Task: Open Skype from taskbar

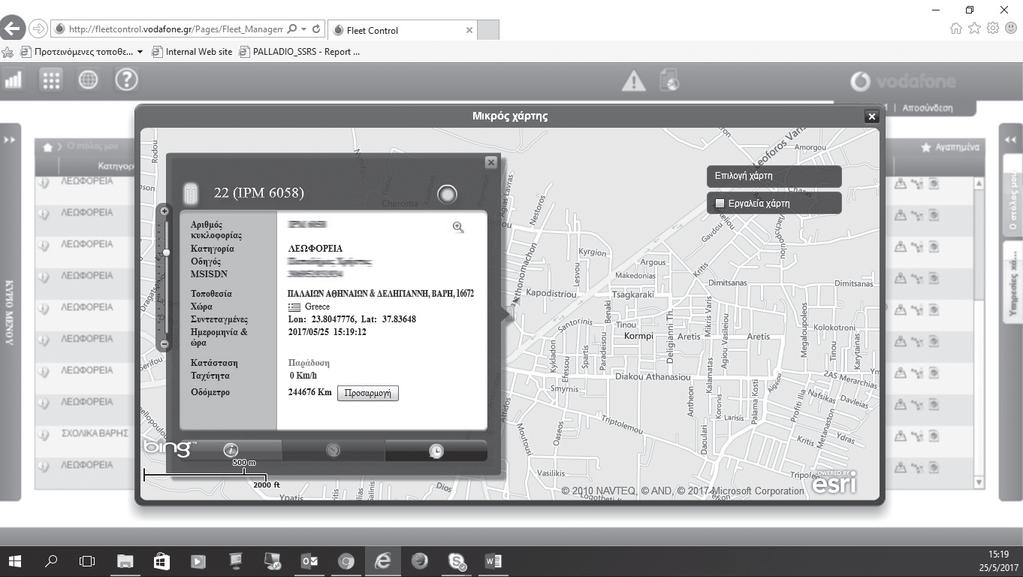Action: point(457,561)
